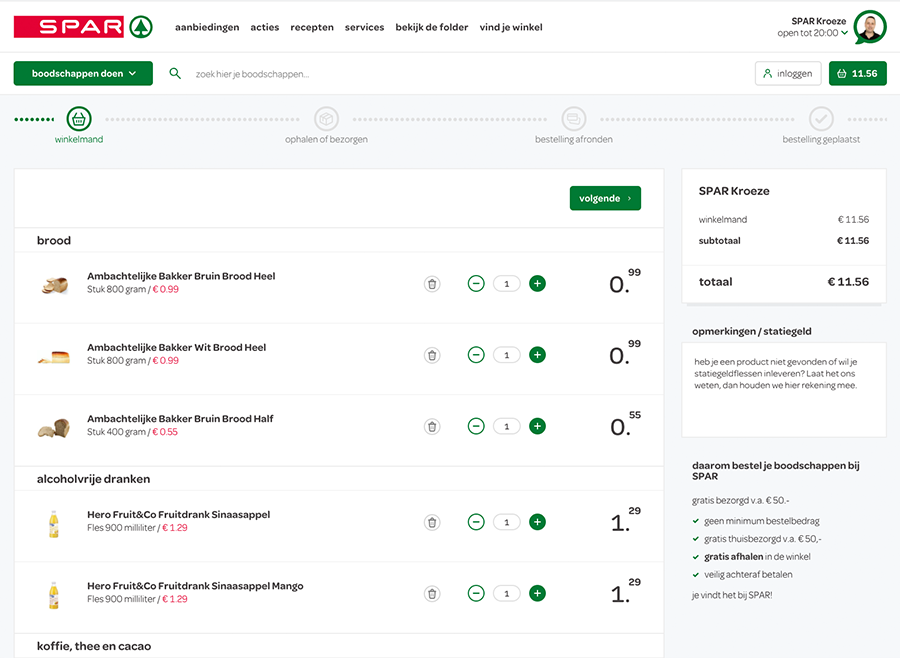Decrease quantity of Wit Brood Heel

[x=476, y=355]
